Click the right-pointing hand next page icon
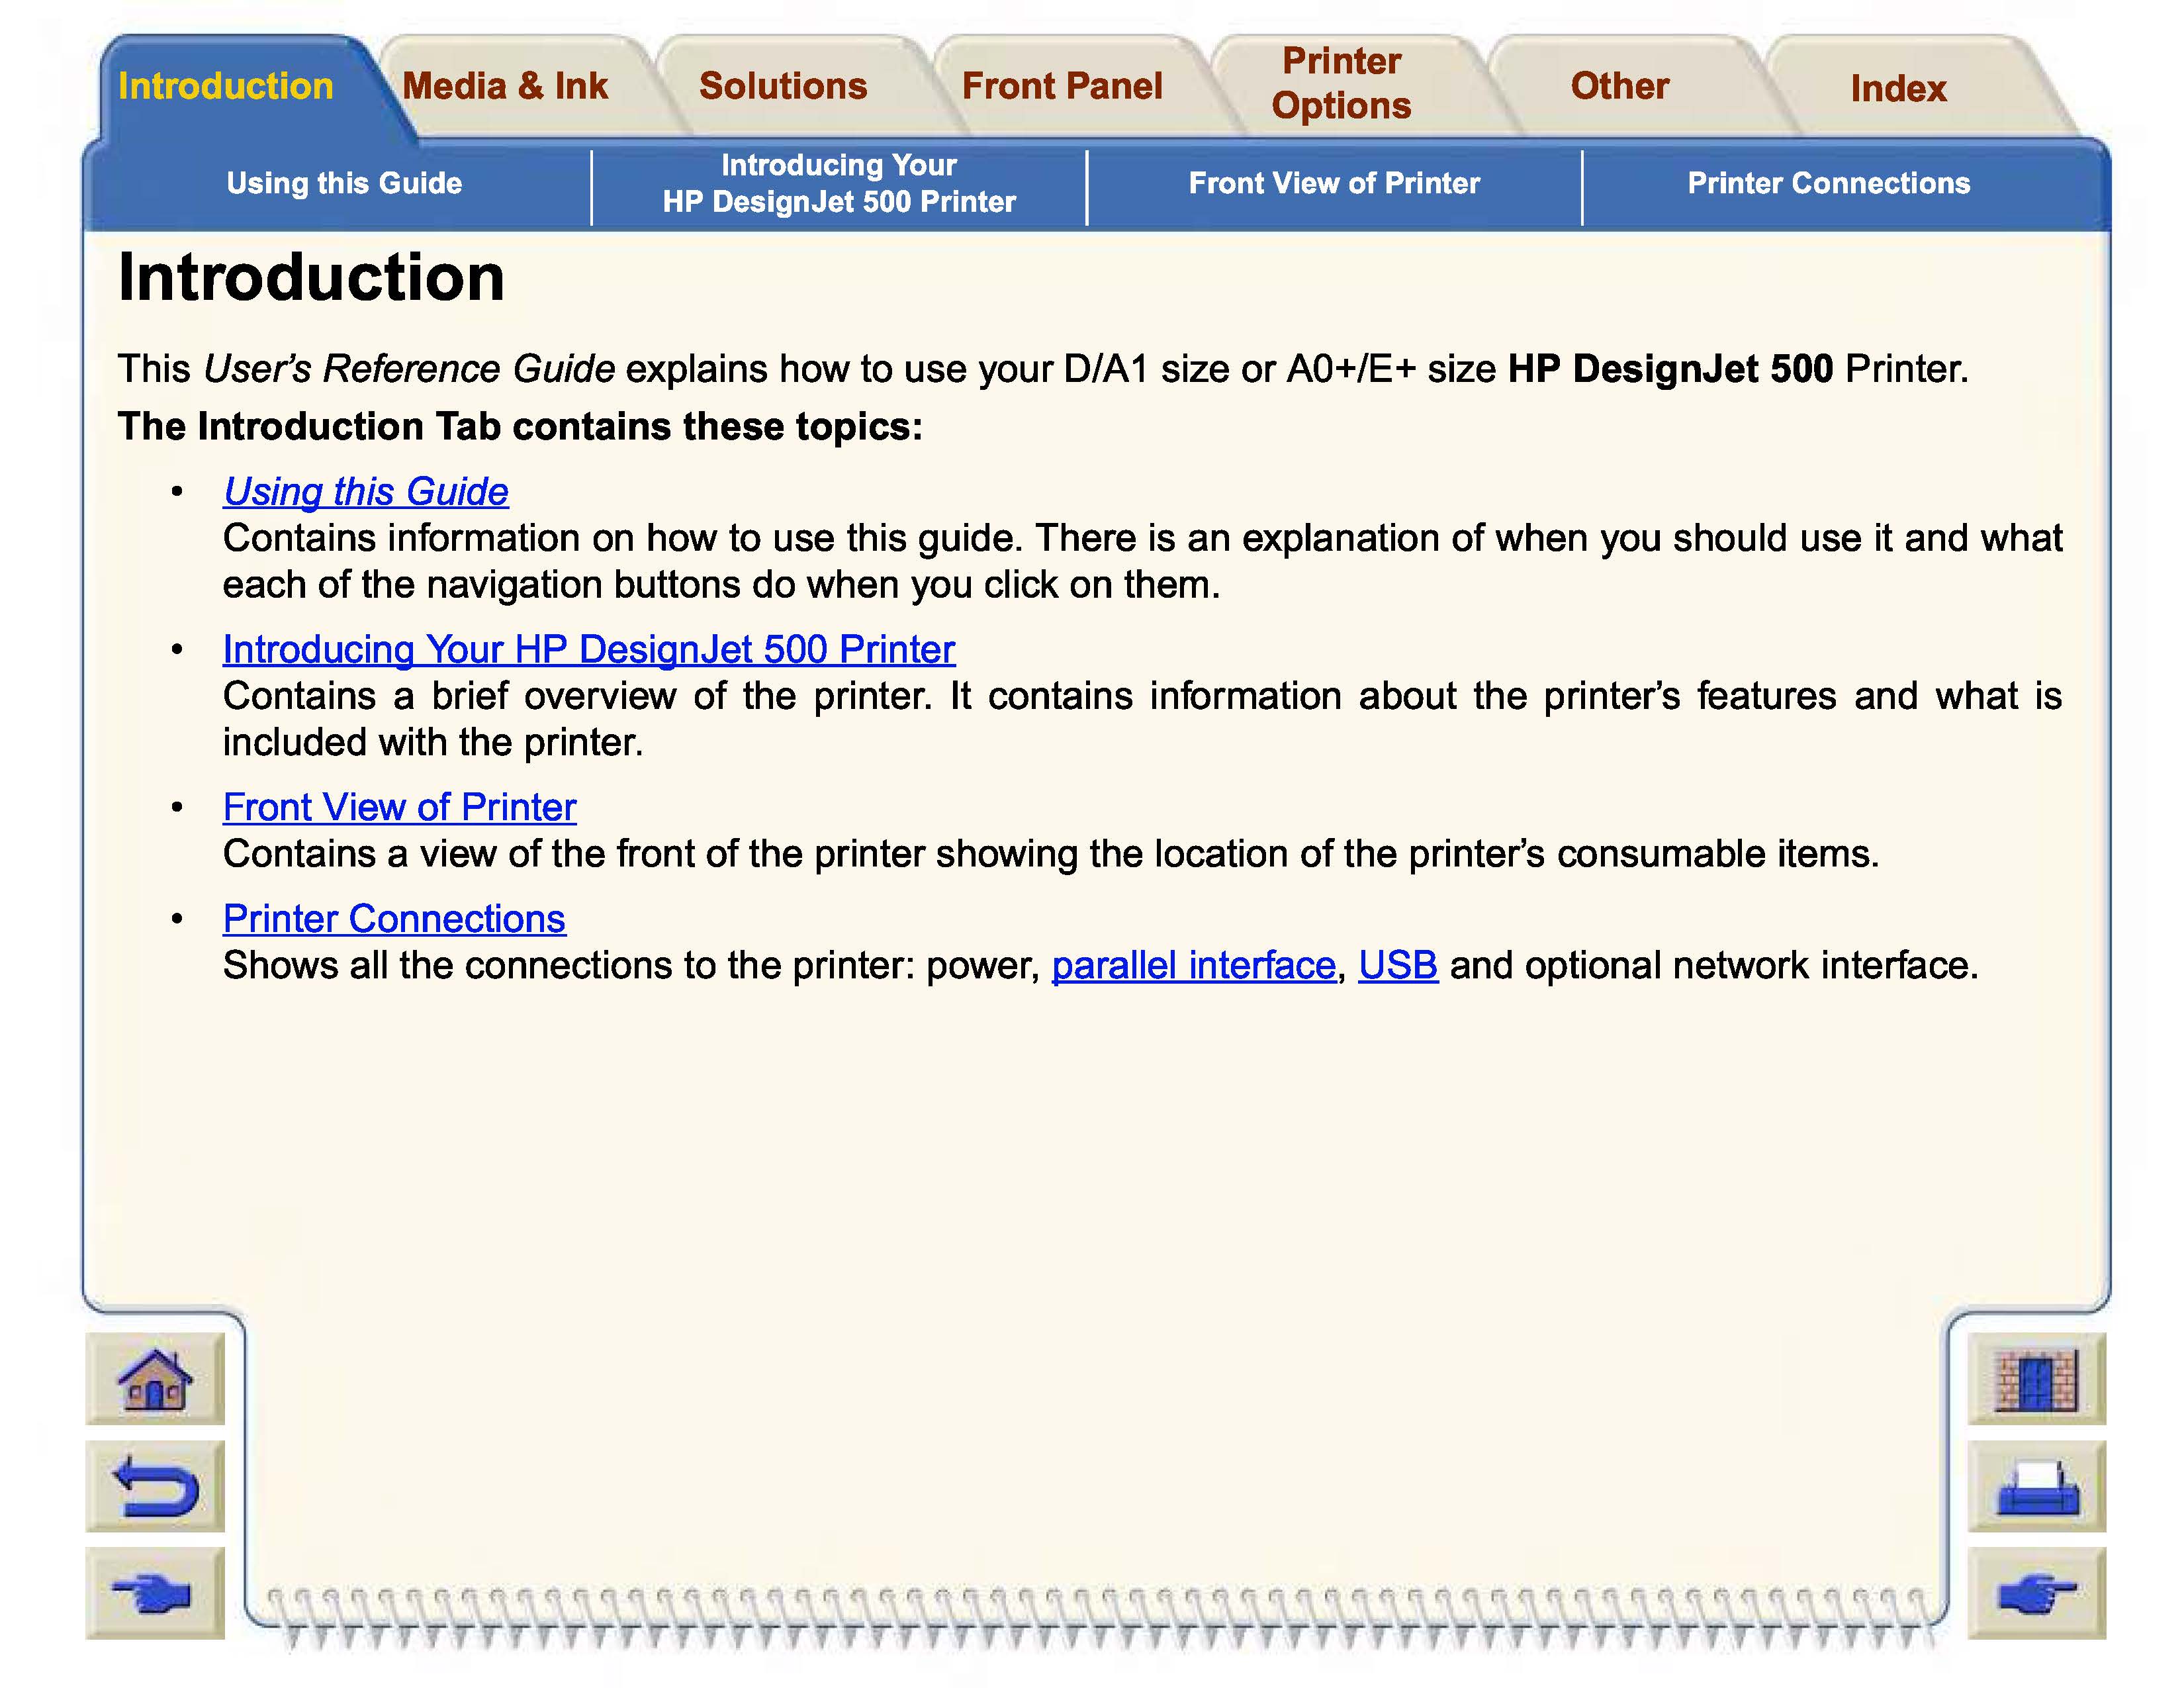The image size is (2184, 1688). tap(2036, 1593)
